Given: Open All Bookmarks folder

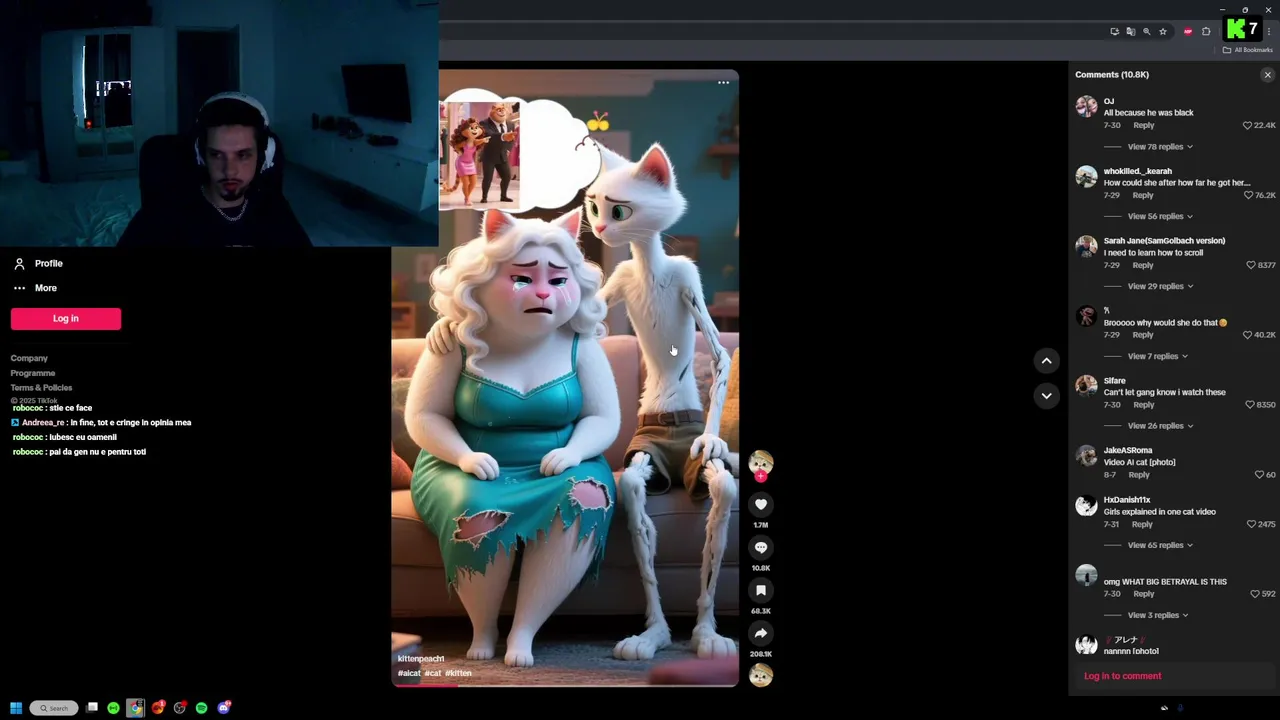Looking at the screenshot, I should 1248,50.
